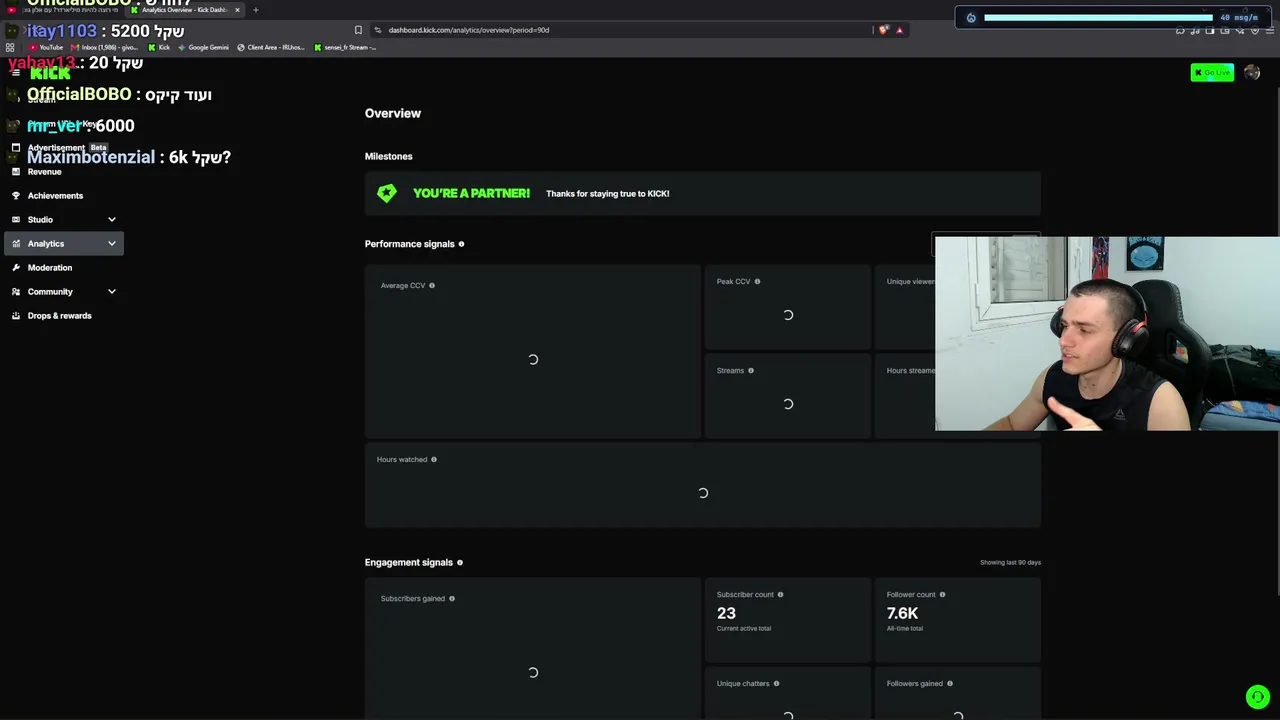Click the Overview page heading

393,114
